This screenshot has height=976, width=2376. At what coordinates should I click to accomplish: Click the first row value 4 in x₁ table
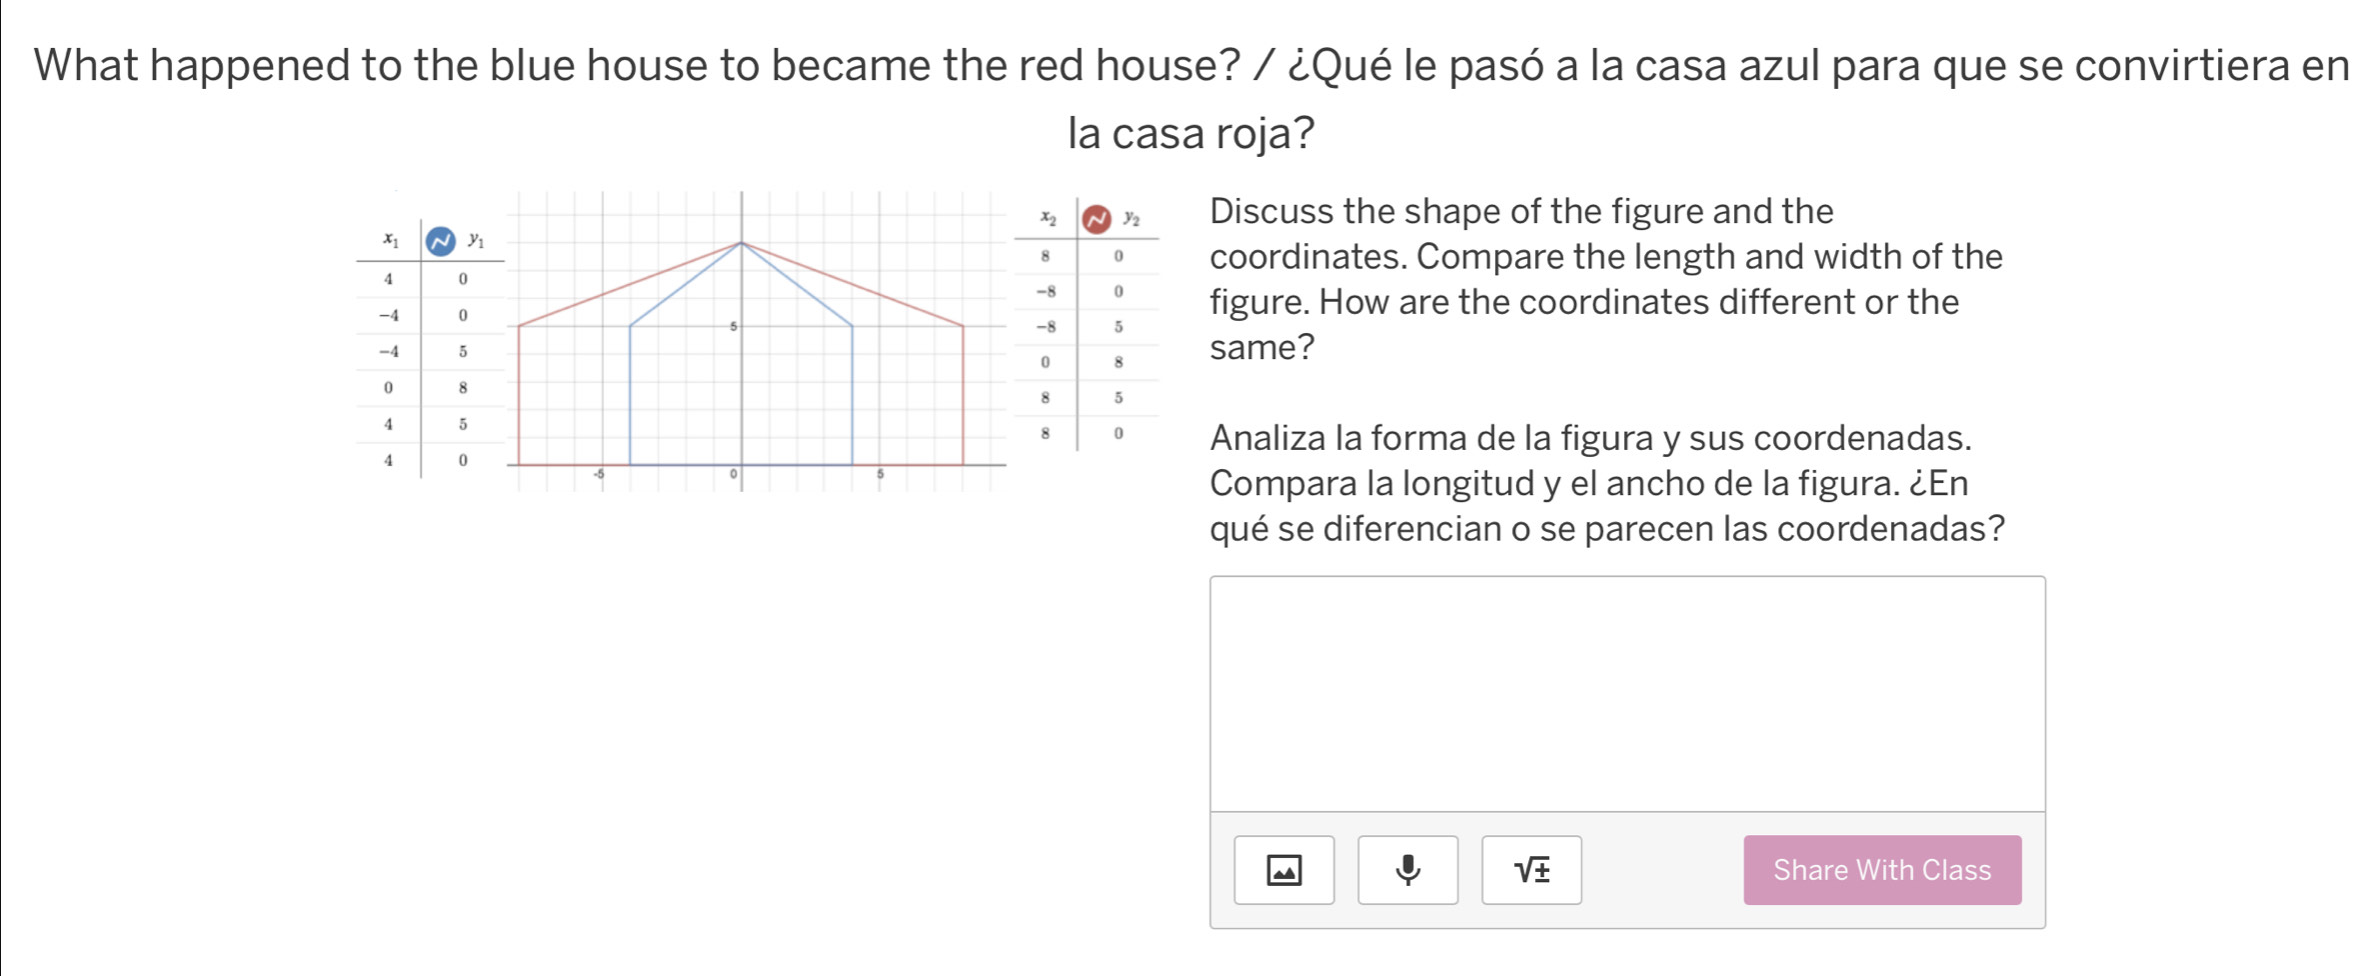[x=390, y=280]
